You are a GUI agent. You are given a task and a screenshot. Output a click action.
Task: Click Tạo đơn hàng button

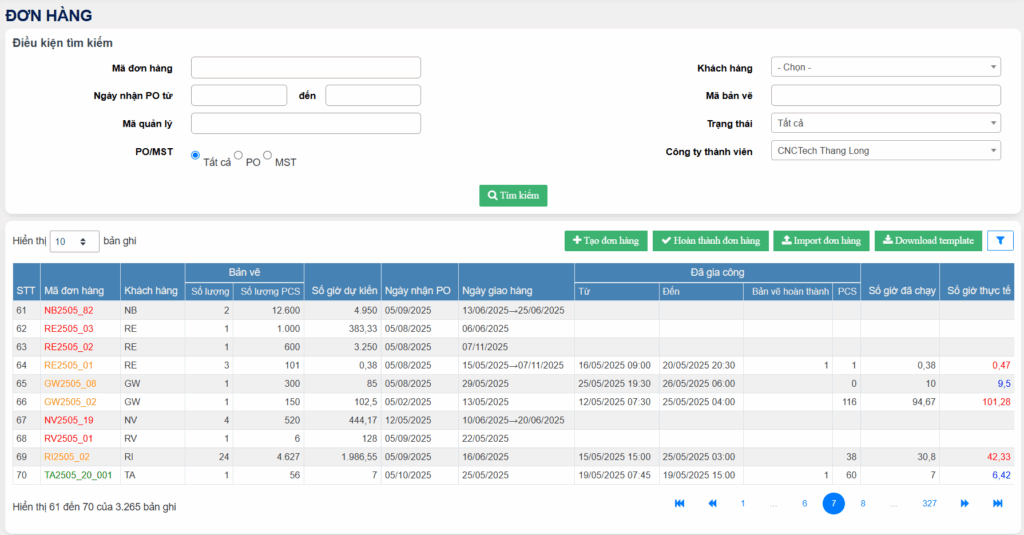point(605,241)
